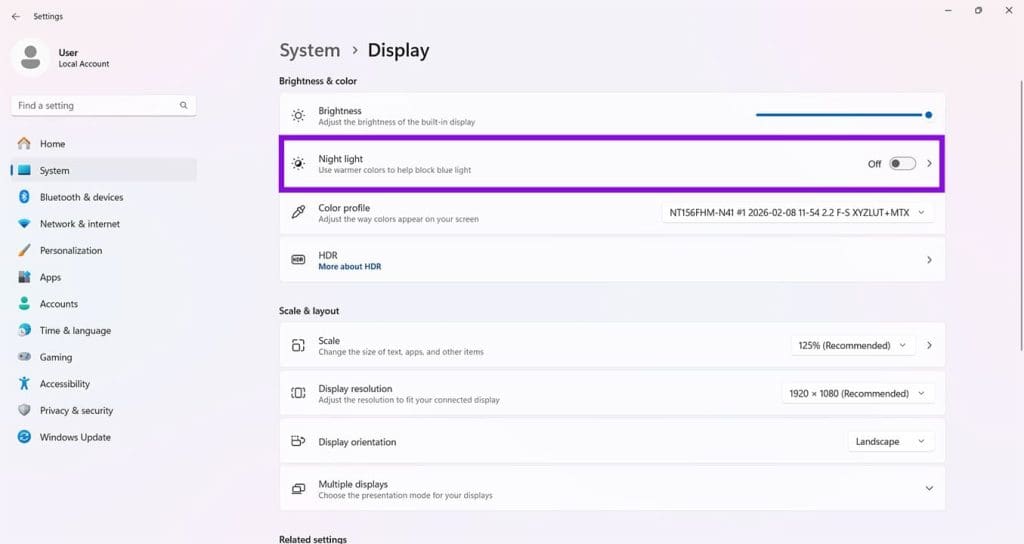Click the 'Brightness & color' section heading

pos(317,81)
